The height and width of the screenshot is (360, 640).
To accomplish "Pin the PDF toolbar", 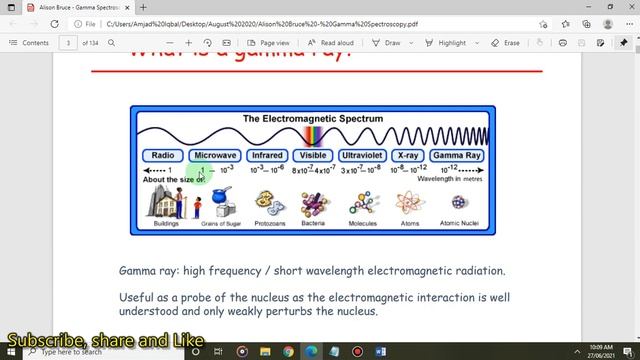I will pyautogui.click(x=624, y=43).
